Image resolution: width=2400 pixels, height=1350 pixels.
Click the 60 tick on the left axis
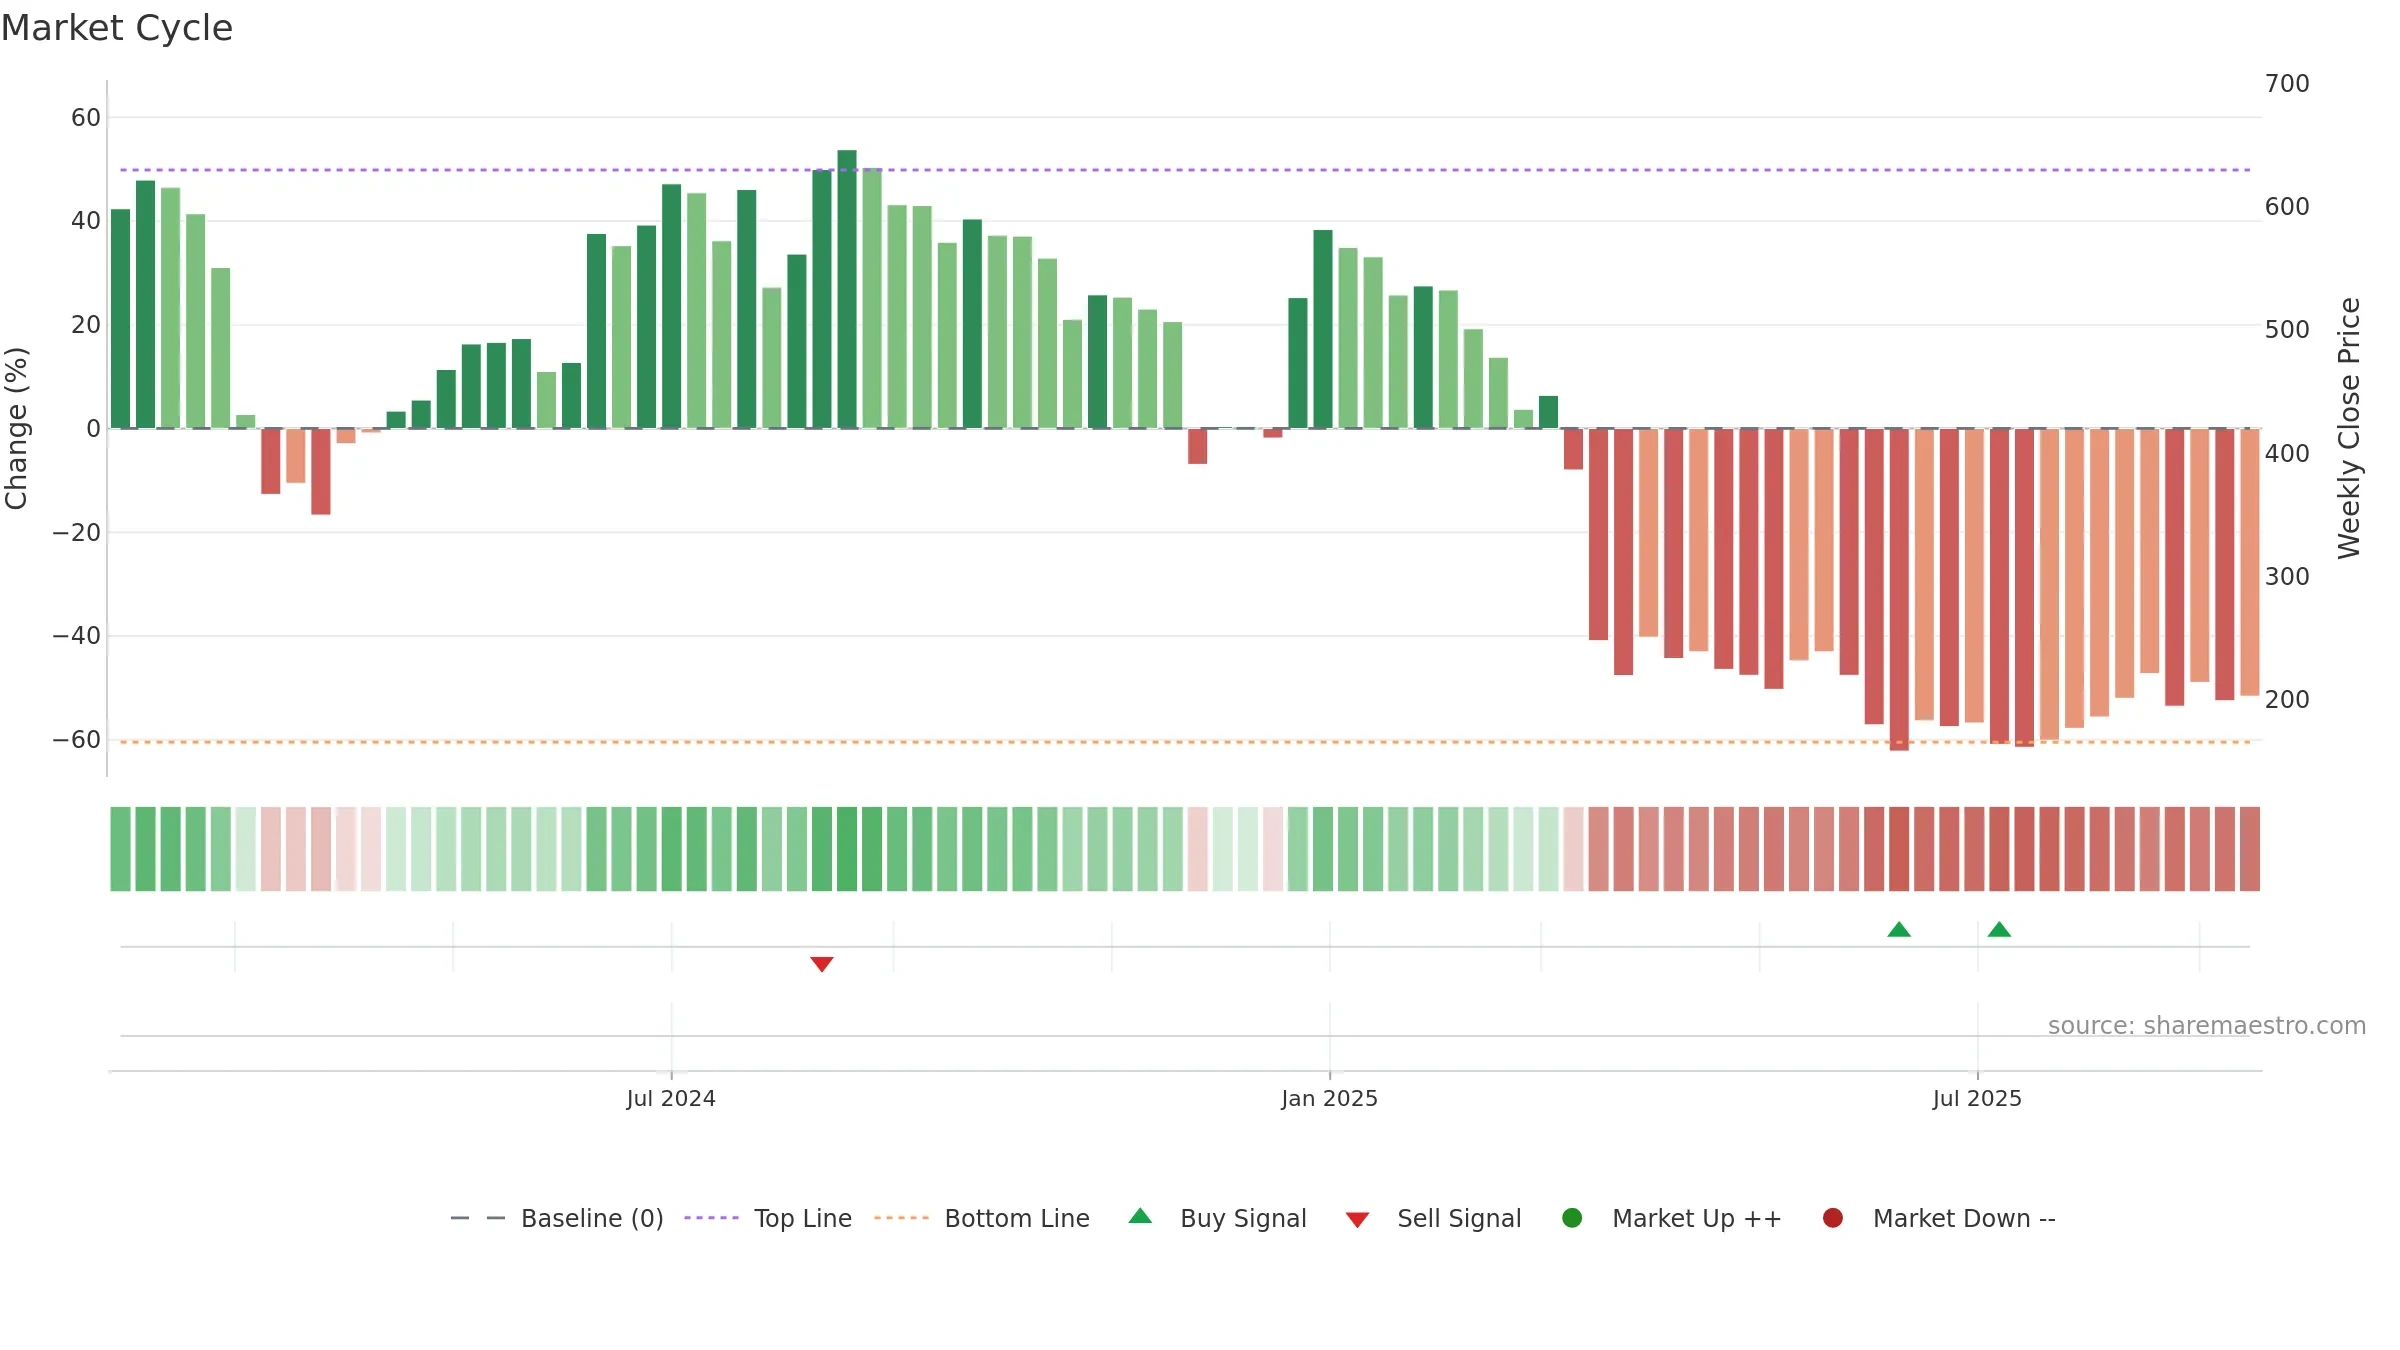click(x=86, y=118)
